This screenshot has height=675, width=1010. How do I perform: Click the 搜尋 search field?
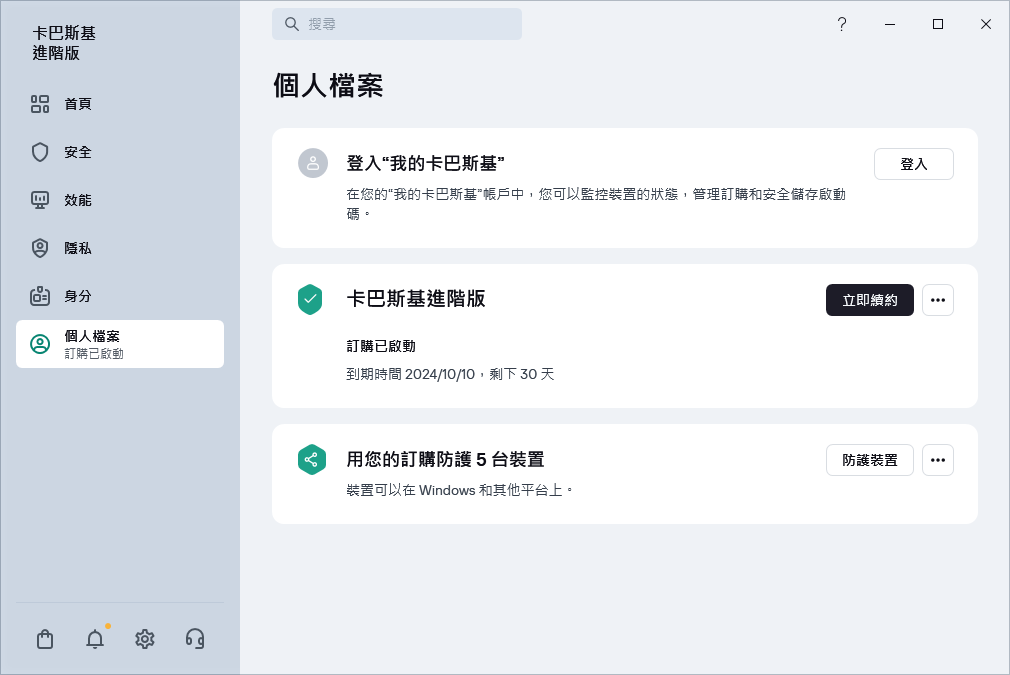click(x=397, y=24)
